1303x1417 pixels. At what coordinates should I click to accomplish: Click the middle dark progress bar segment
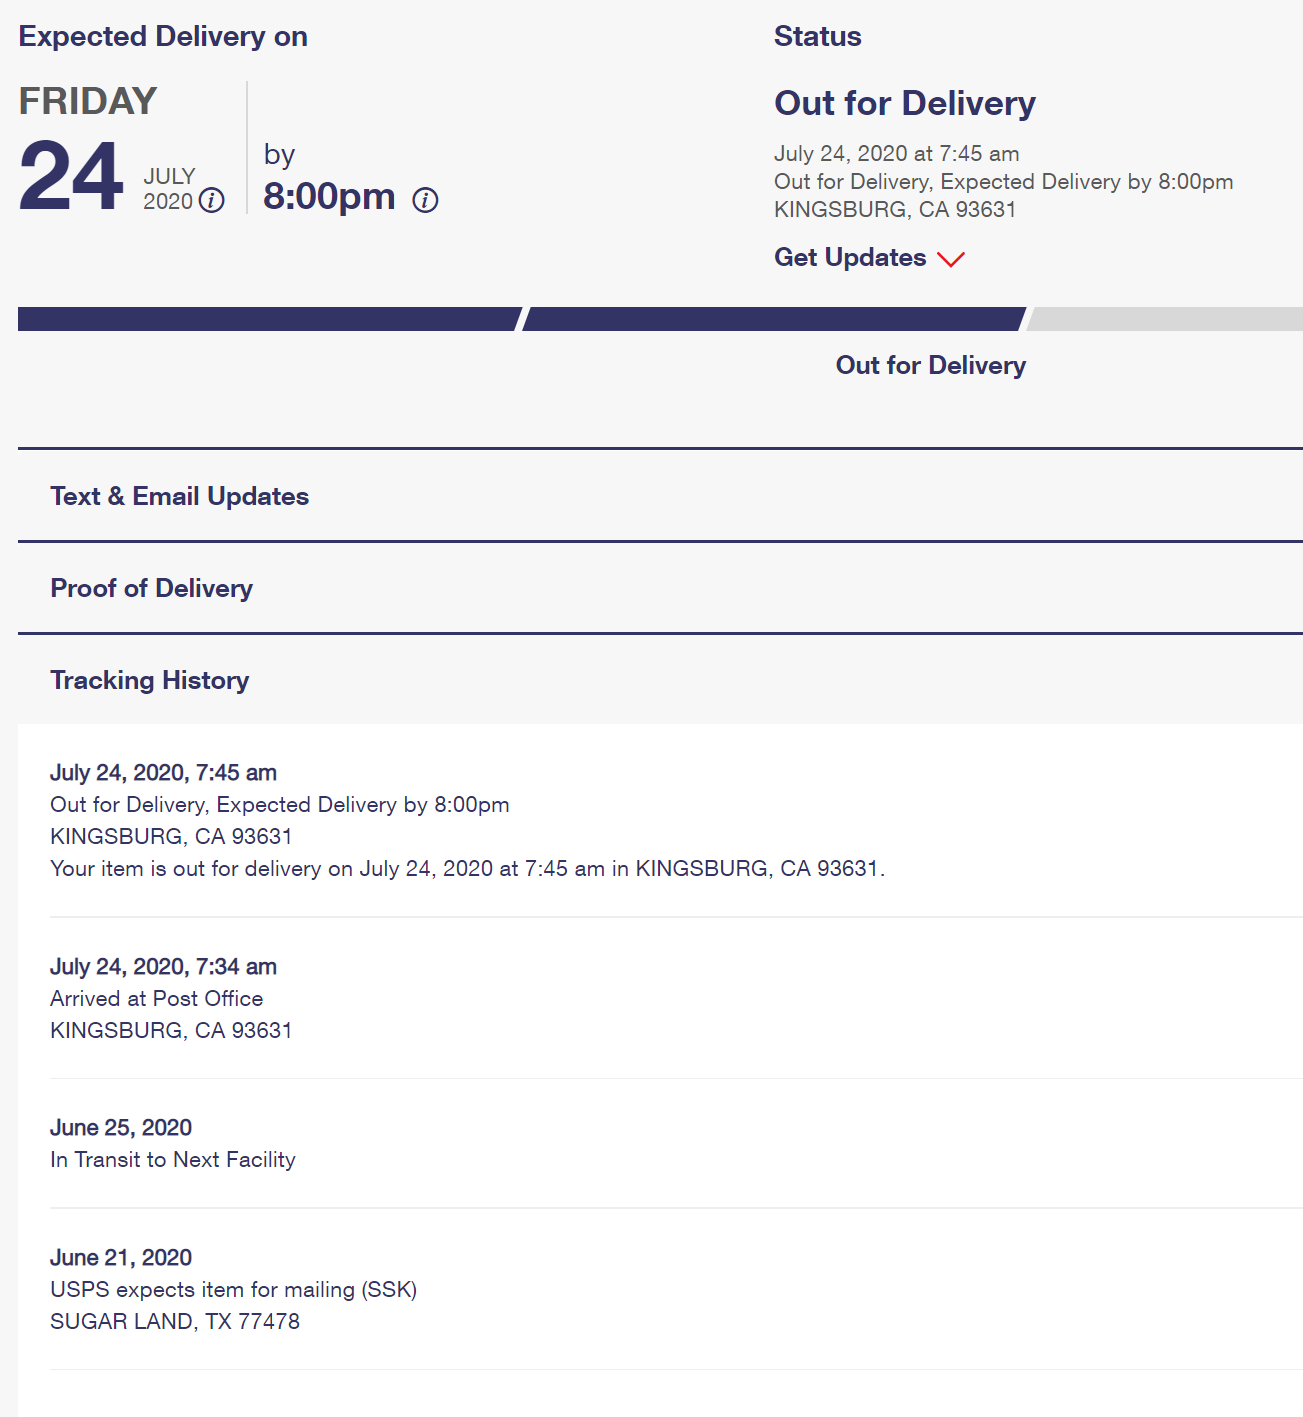pyautogui.click(x=773, y=319)
